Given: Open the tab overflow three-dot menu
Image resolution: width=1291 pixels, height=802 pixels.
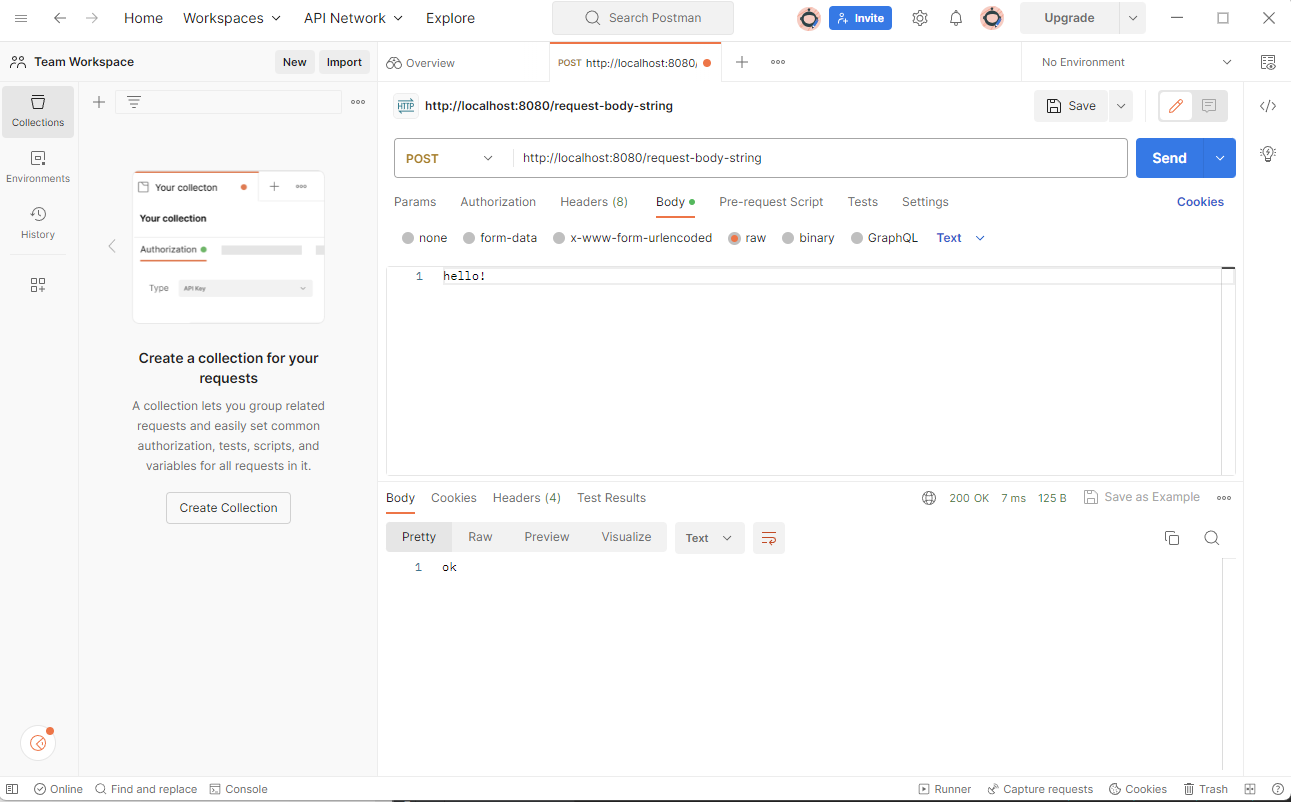Looking at the screenshot, I should pyautogui.click(x=778, y=62).
